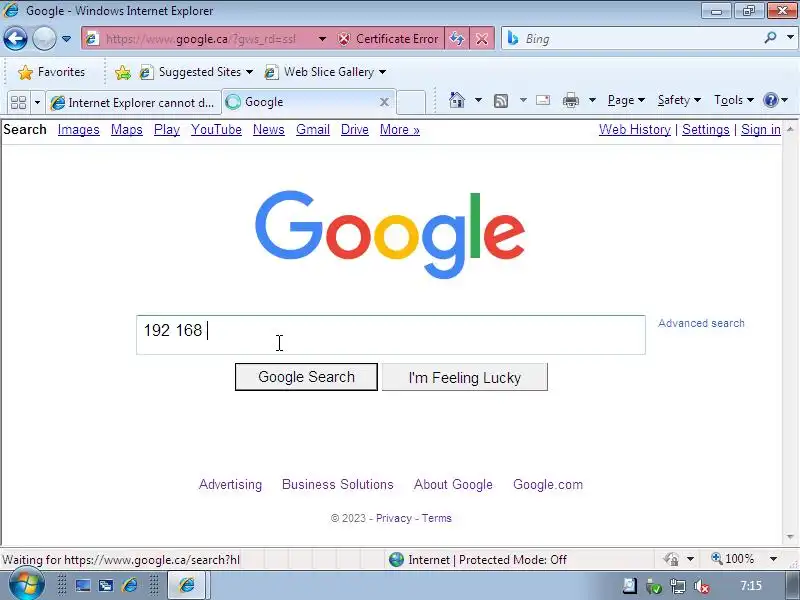Click the 'More »' link
800x600 pixels.
[x=399, y=130]
